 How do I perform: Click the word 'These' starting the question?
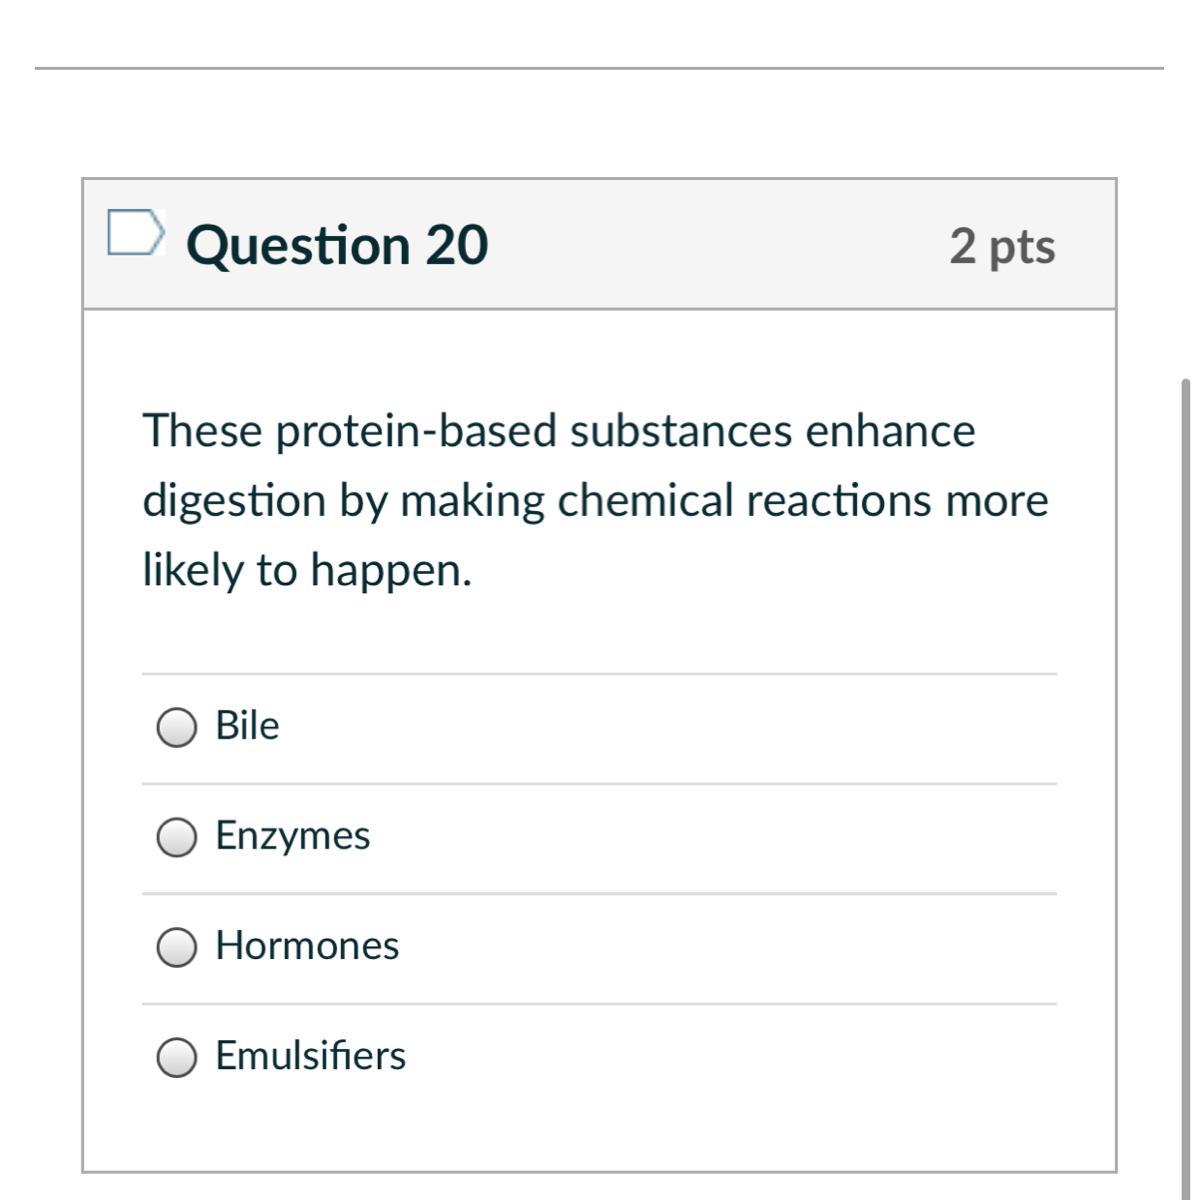click(201, 431)
